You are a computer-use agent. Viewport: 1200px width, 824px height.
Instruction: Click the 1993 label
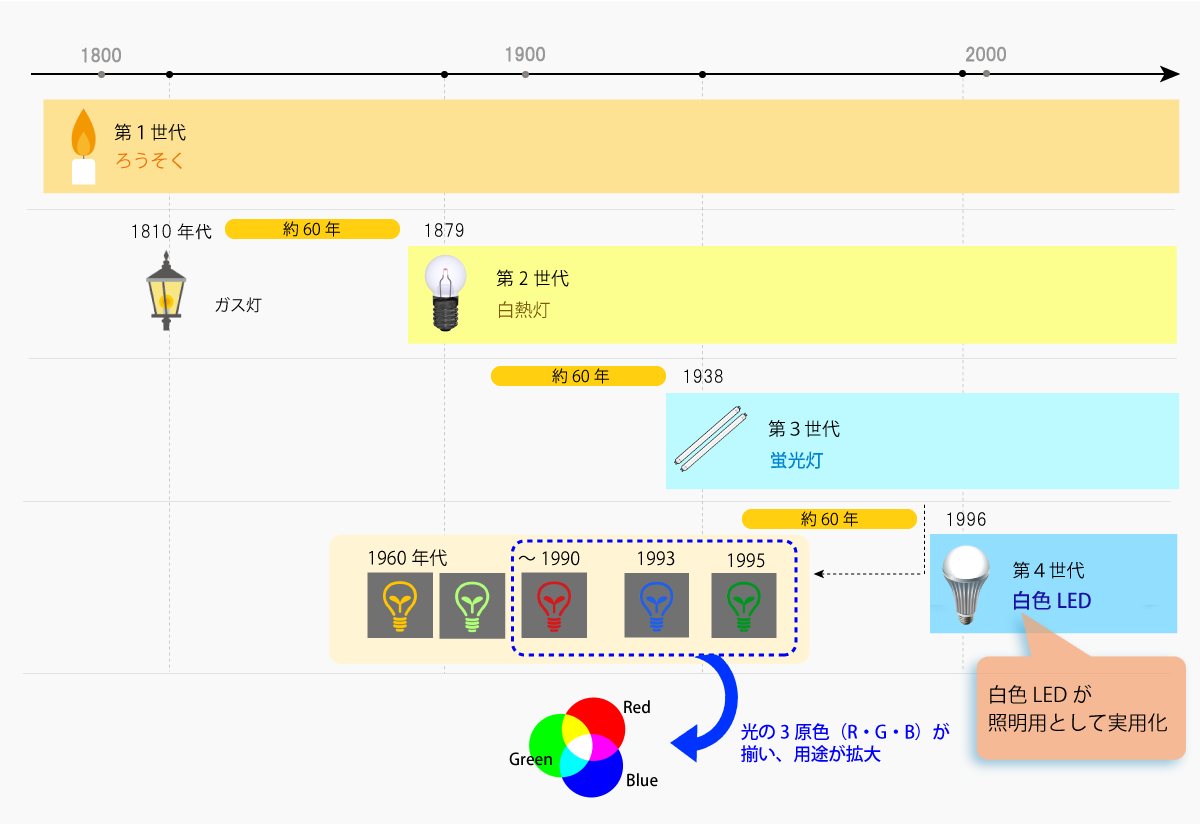pos(655,558)
